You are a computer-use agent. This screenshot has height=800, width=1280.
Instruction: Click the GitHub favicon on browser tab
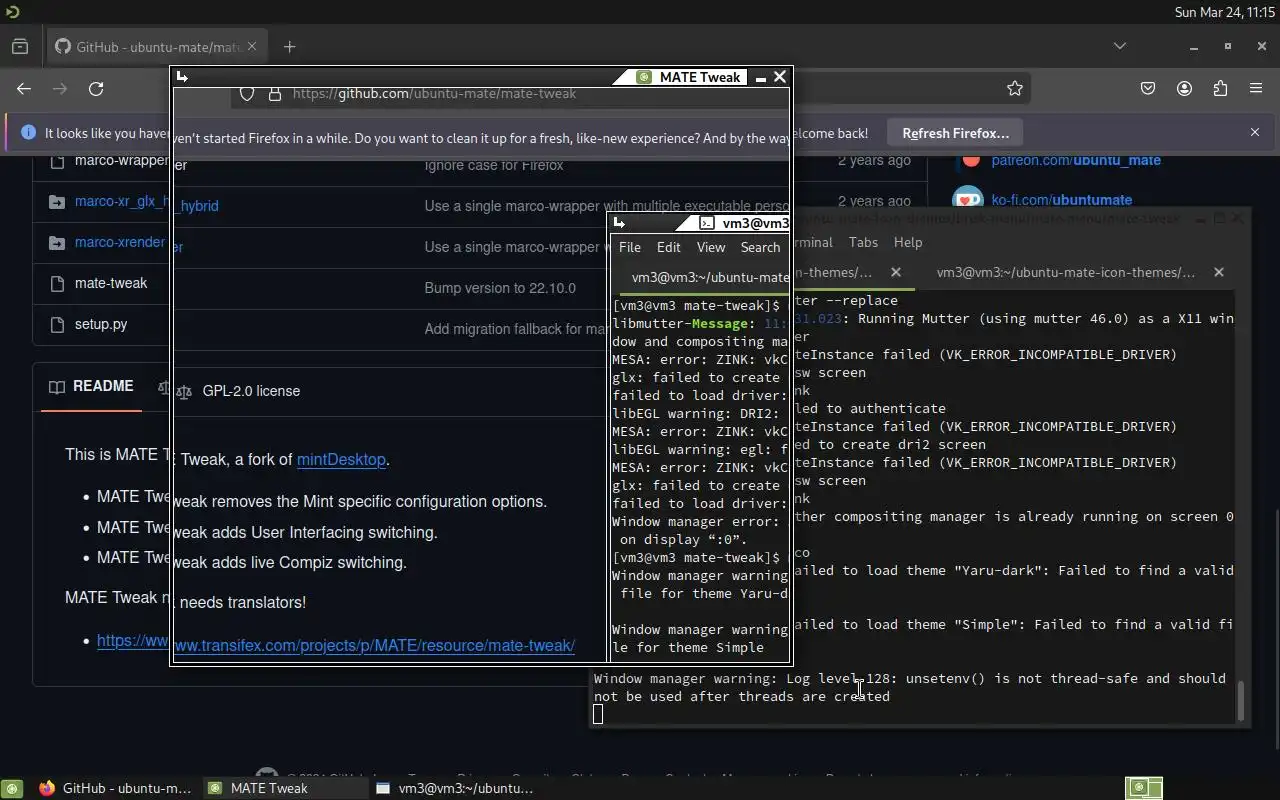[63, 46]
